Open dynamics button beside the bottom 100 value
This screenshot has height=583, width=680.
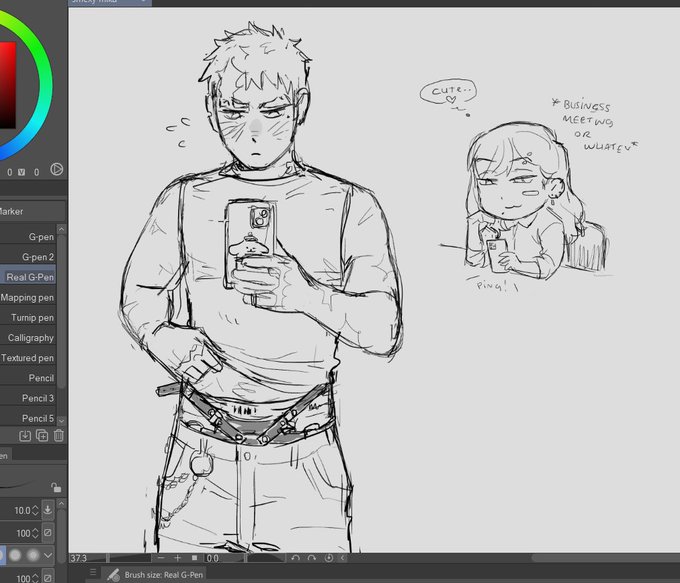click(48, 578)
